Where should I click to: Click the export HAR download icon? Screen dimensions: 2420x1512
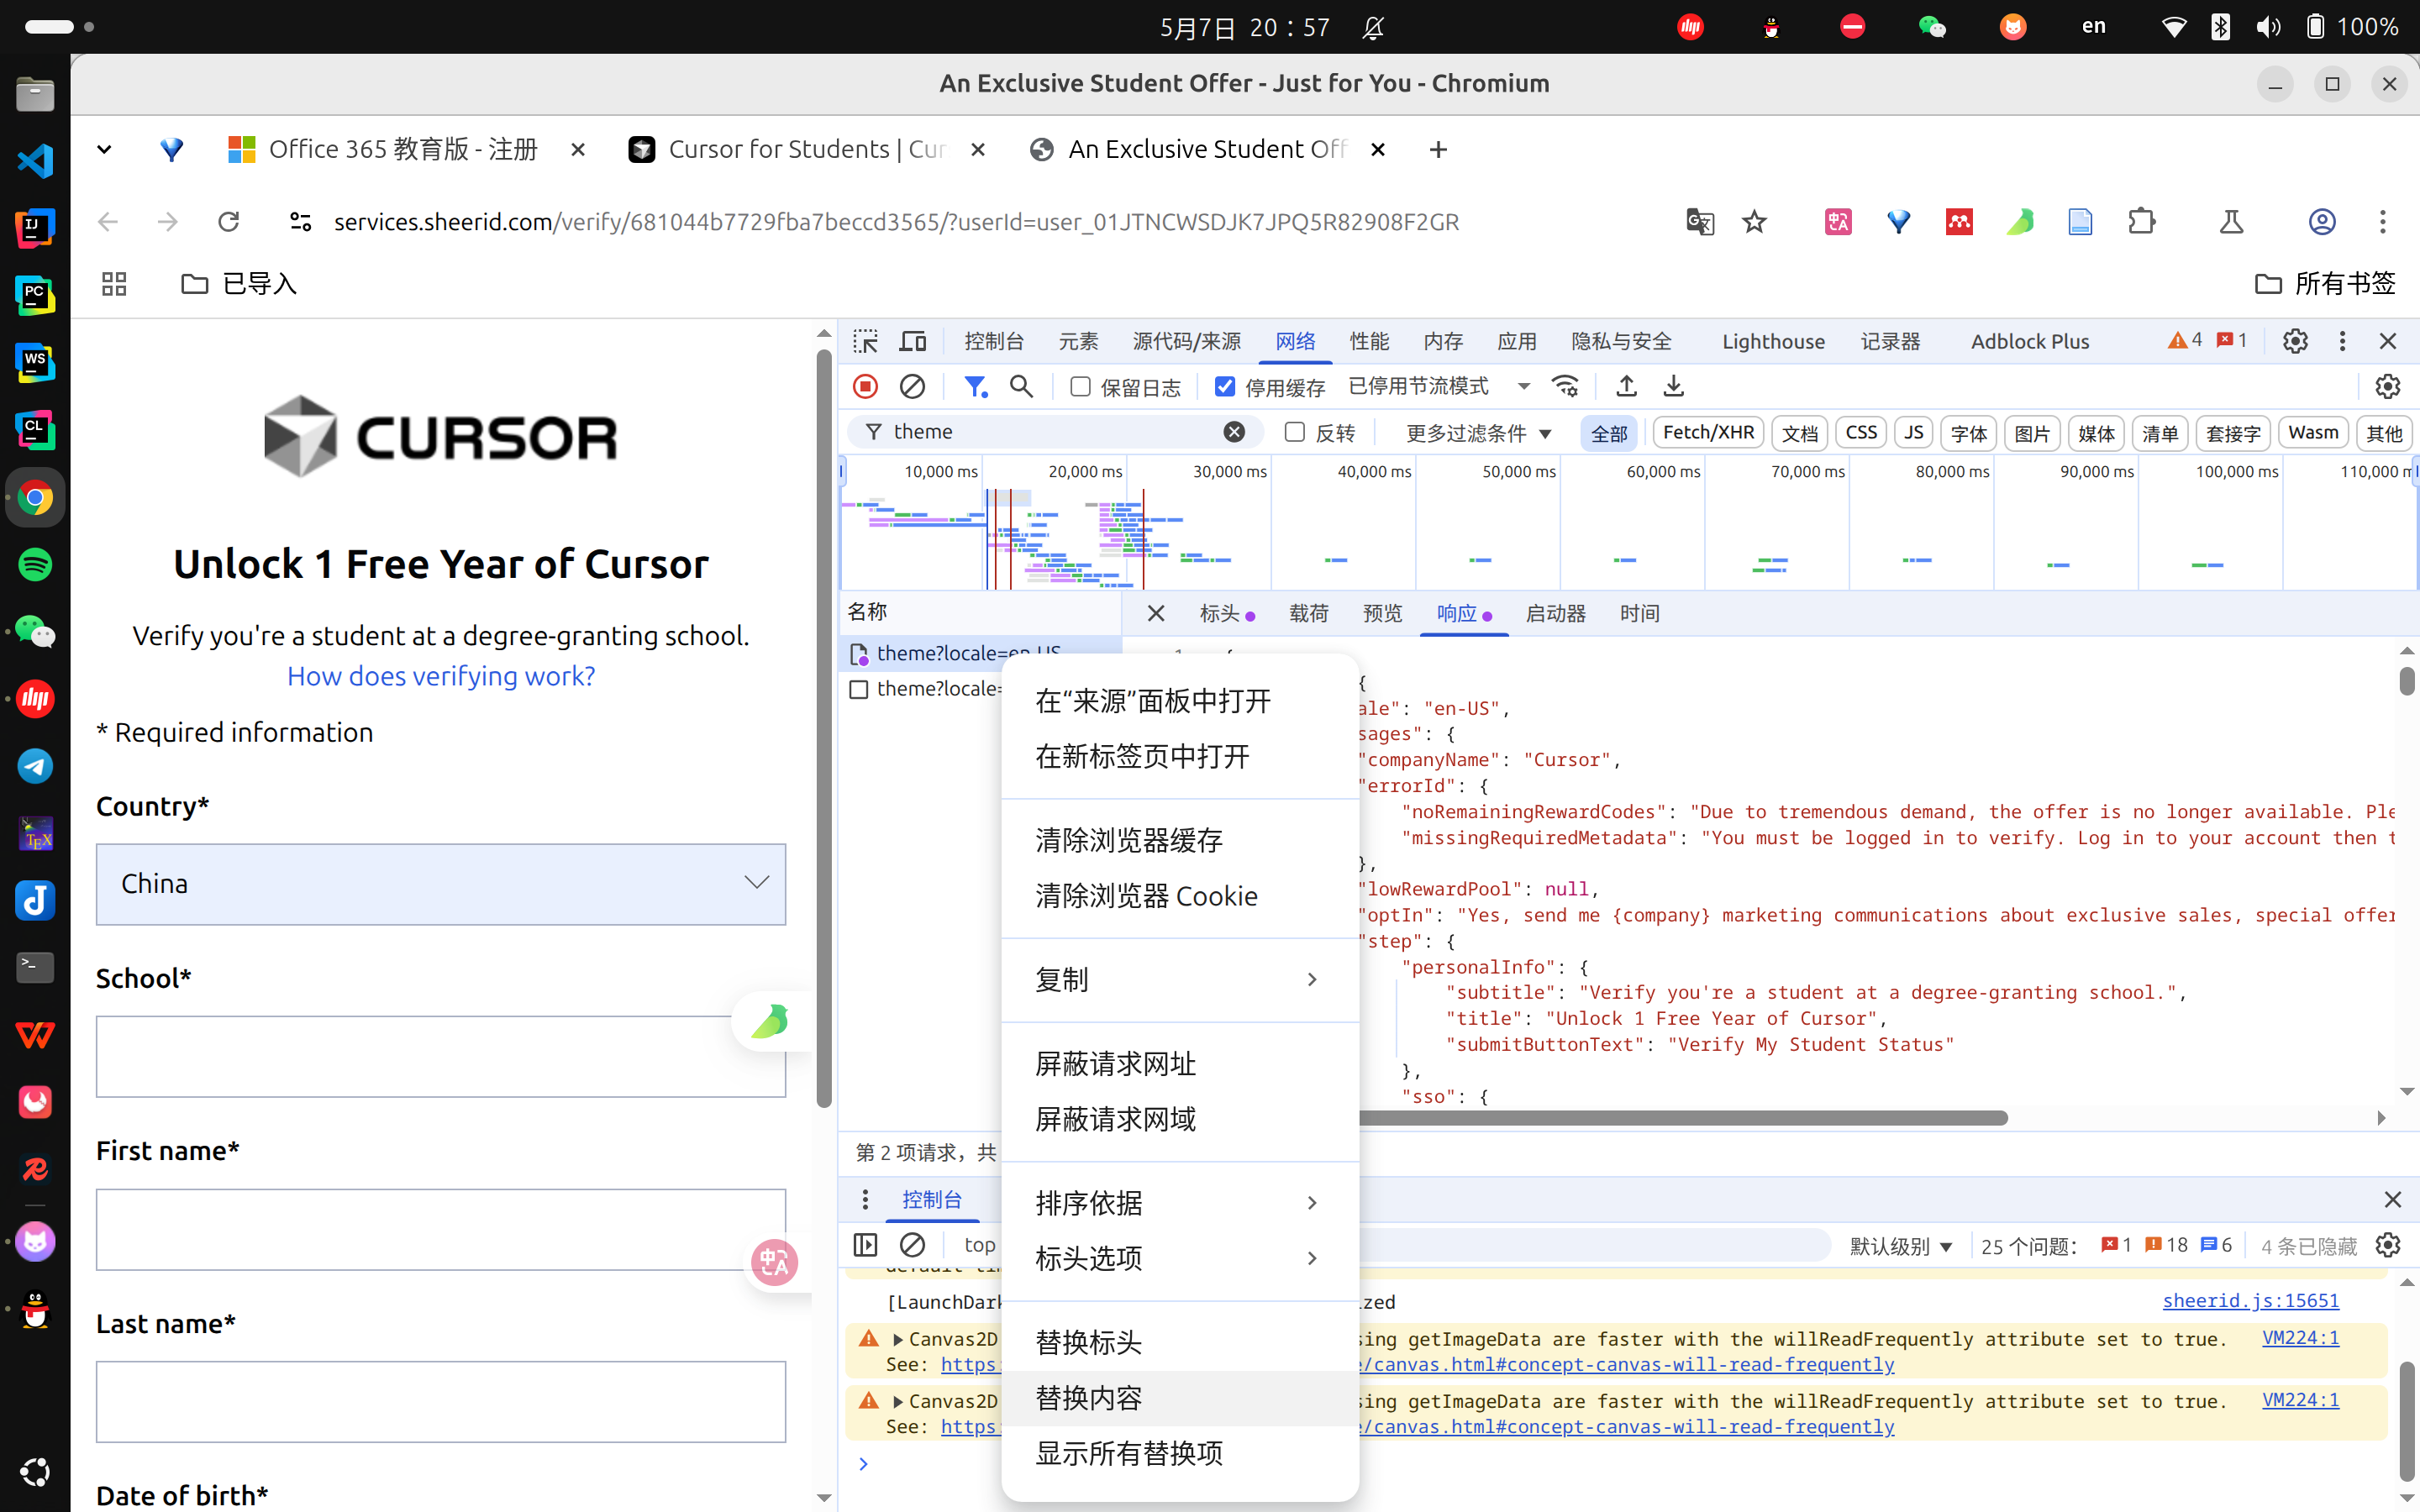pos(1673,386)
